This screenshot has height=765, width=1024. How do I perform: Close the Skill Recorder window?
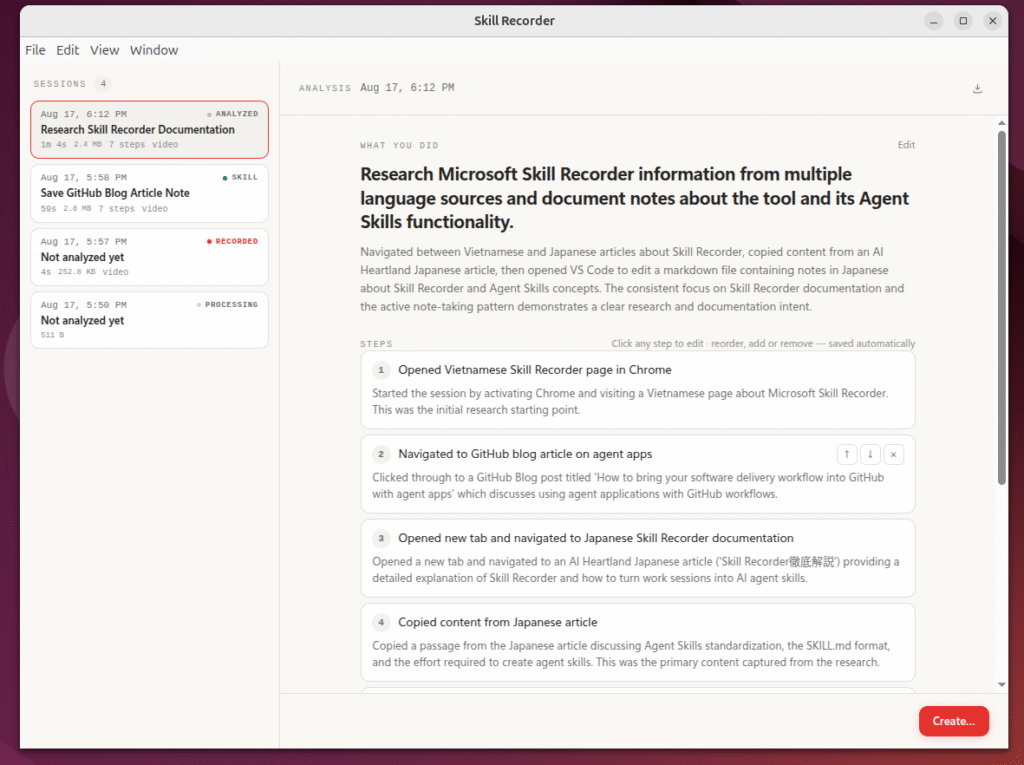[993, 21]
